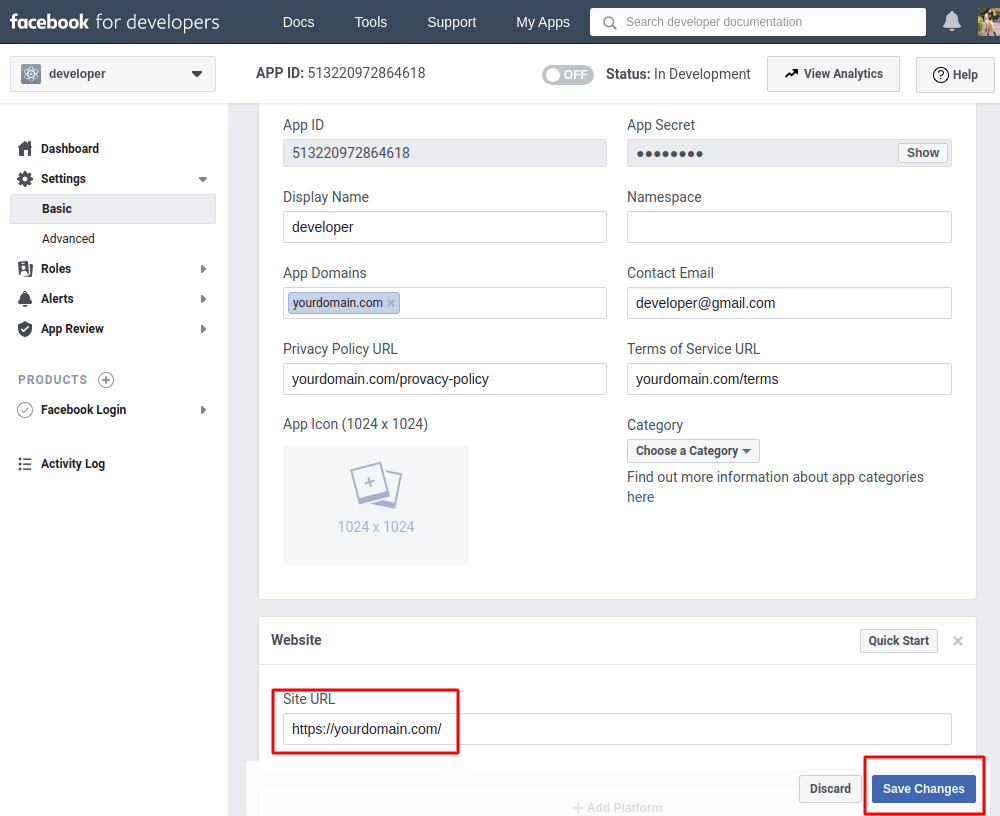Click the APP ID 513220972864618 header text
Screen dimensions: 1000x816
pos(341,73)
